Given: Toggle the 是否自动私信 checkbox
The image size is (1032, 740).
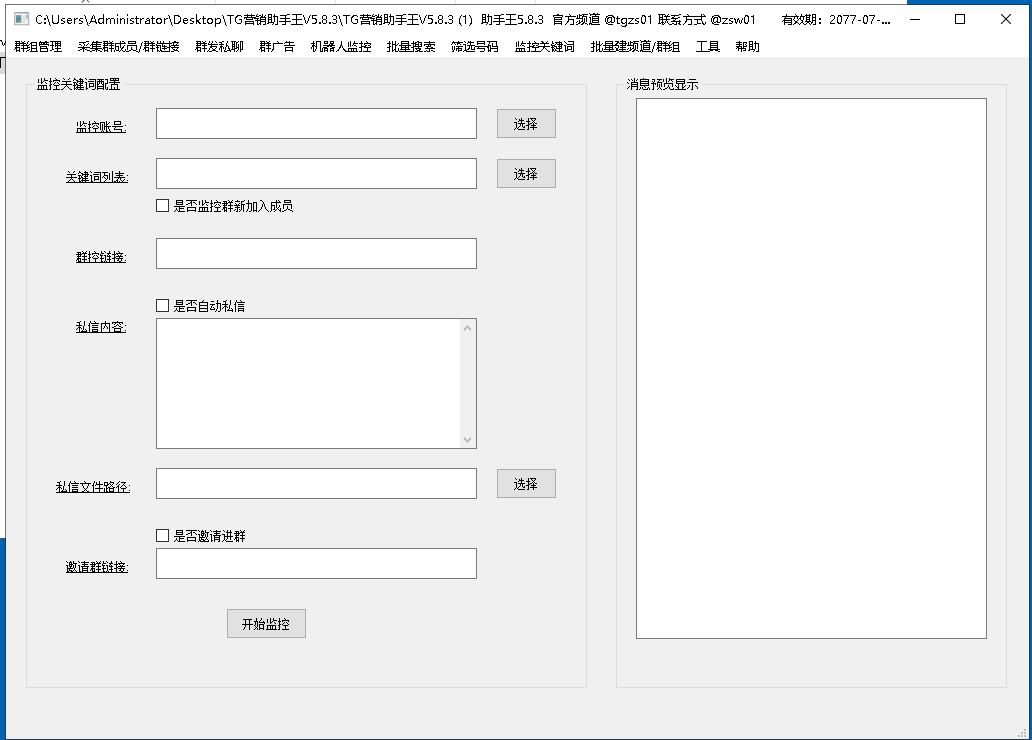Looking at the screenshot, I should (x=163, y=306).
